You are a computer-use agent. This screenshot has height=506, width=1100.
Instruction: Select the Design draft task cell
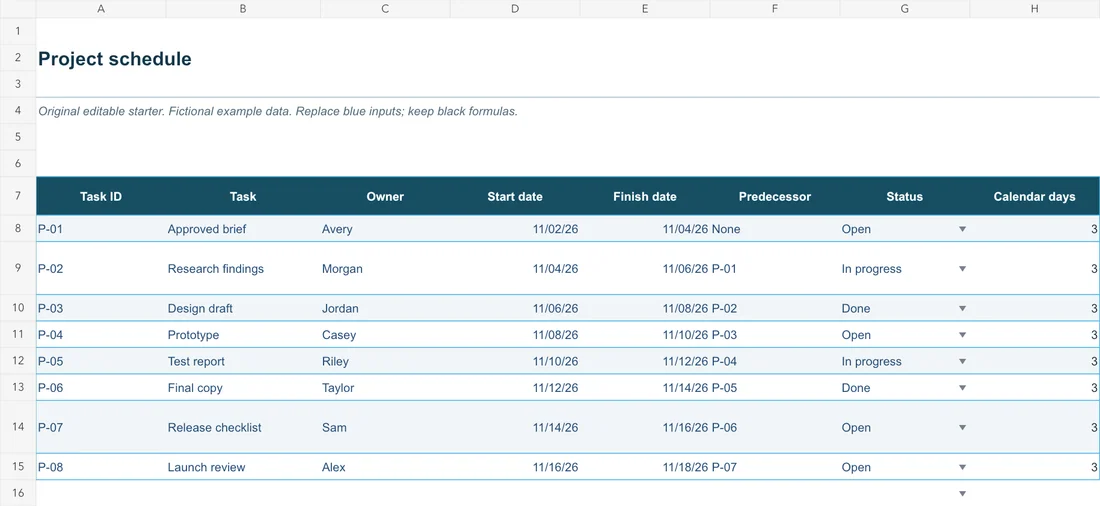[243, 308]
